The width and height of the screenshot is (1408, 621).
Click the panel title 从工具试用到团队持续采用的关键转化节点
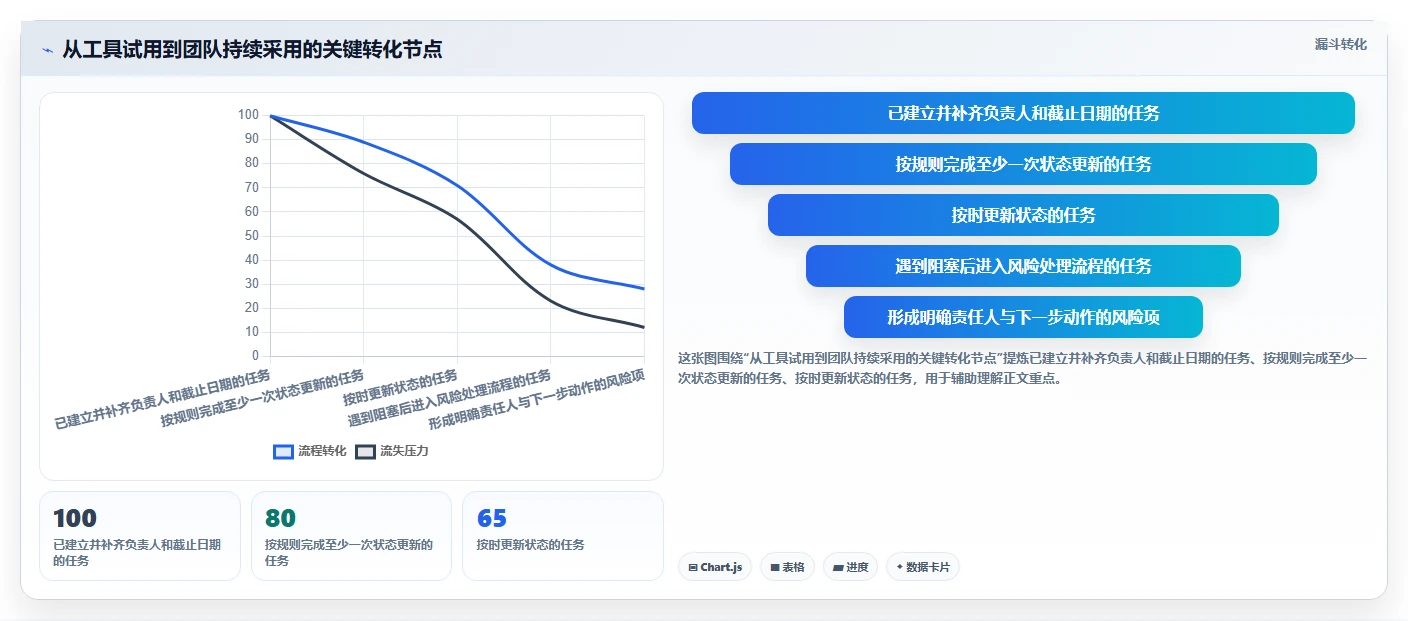point(252,49)
